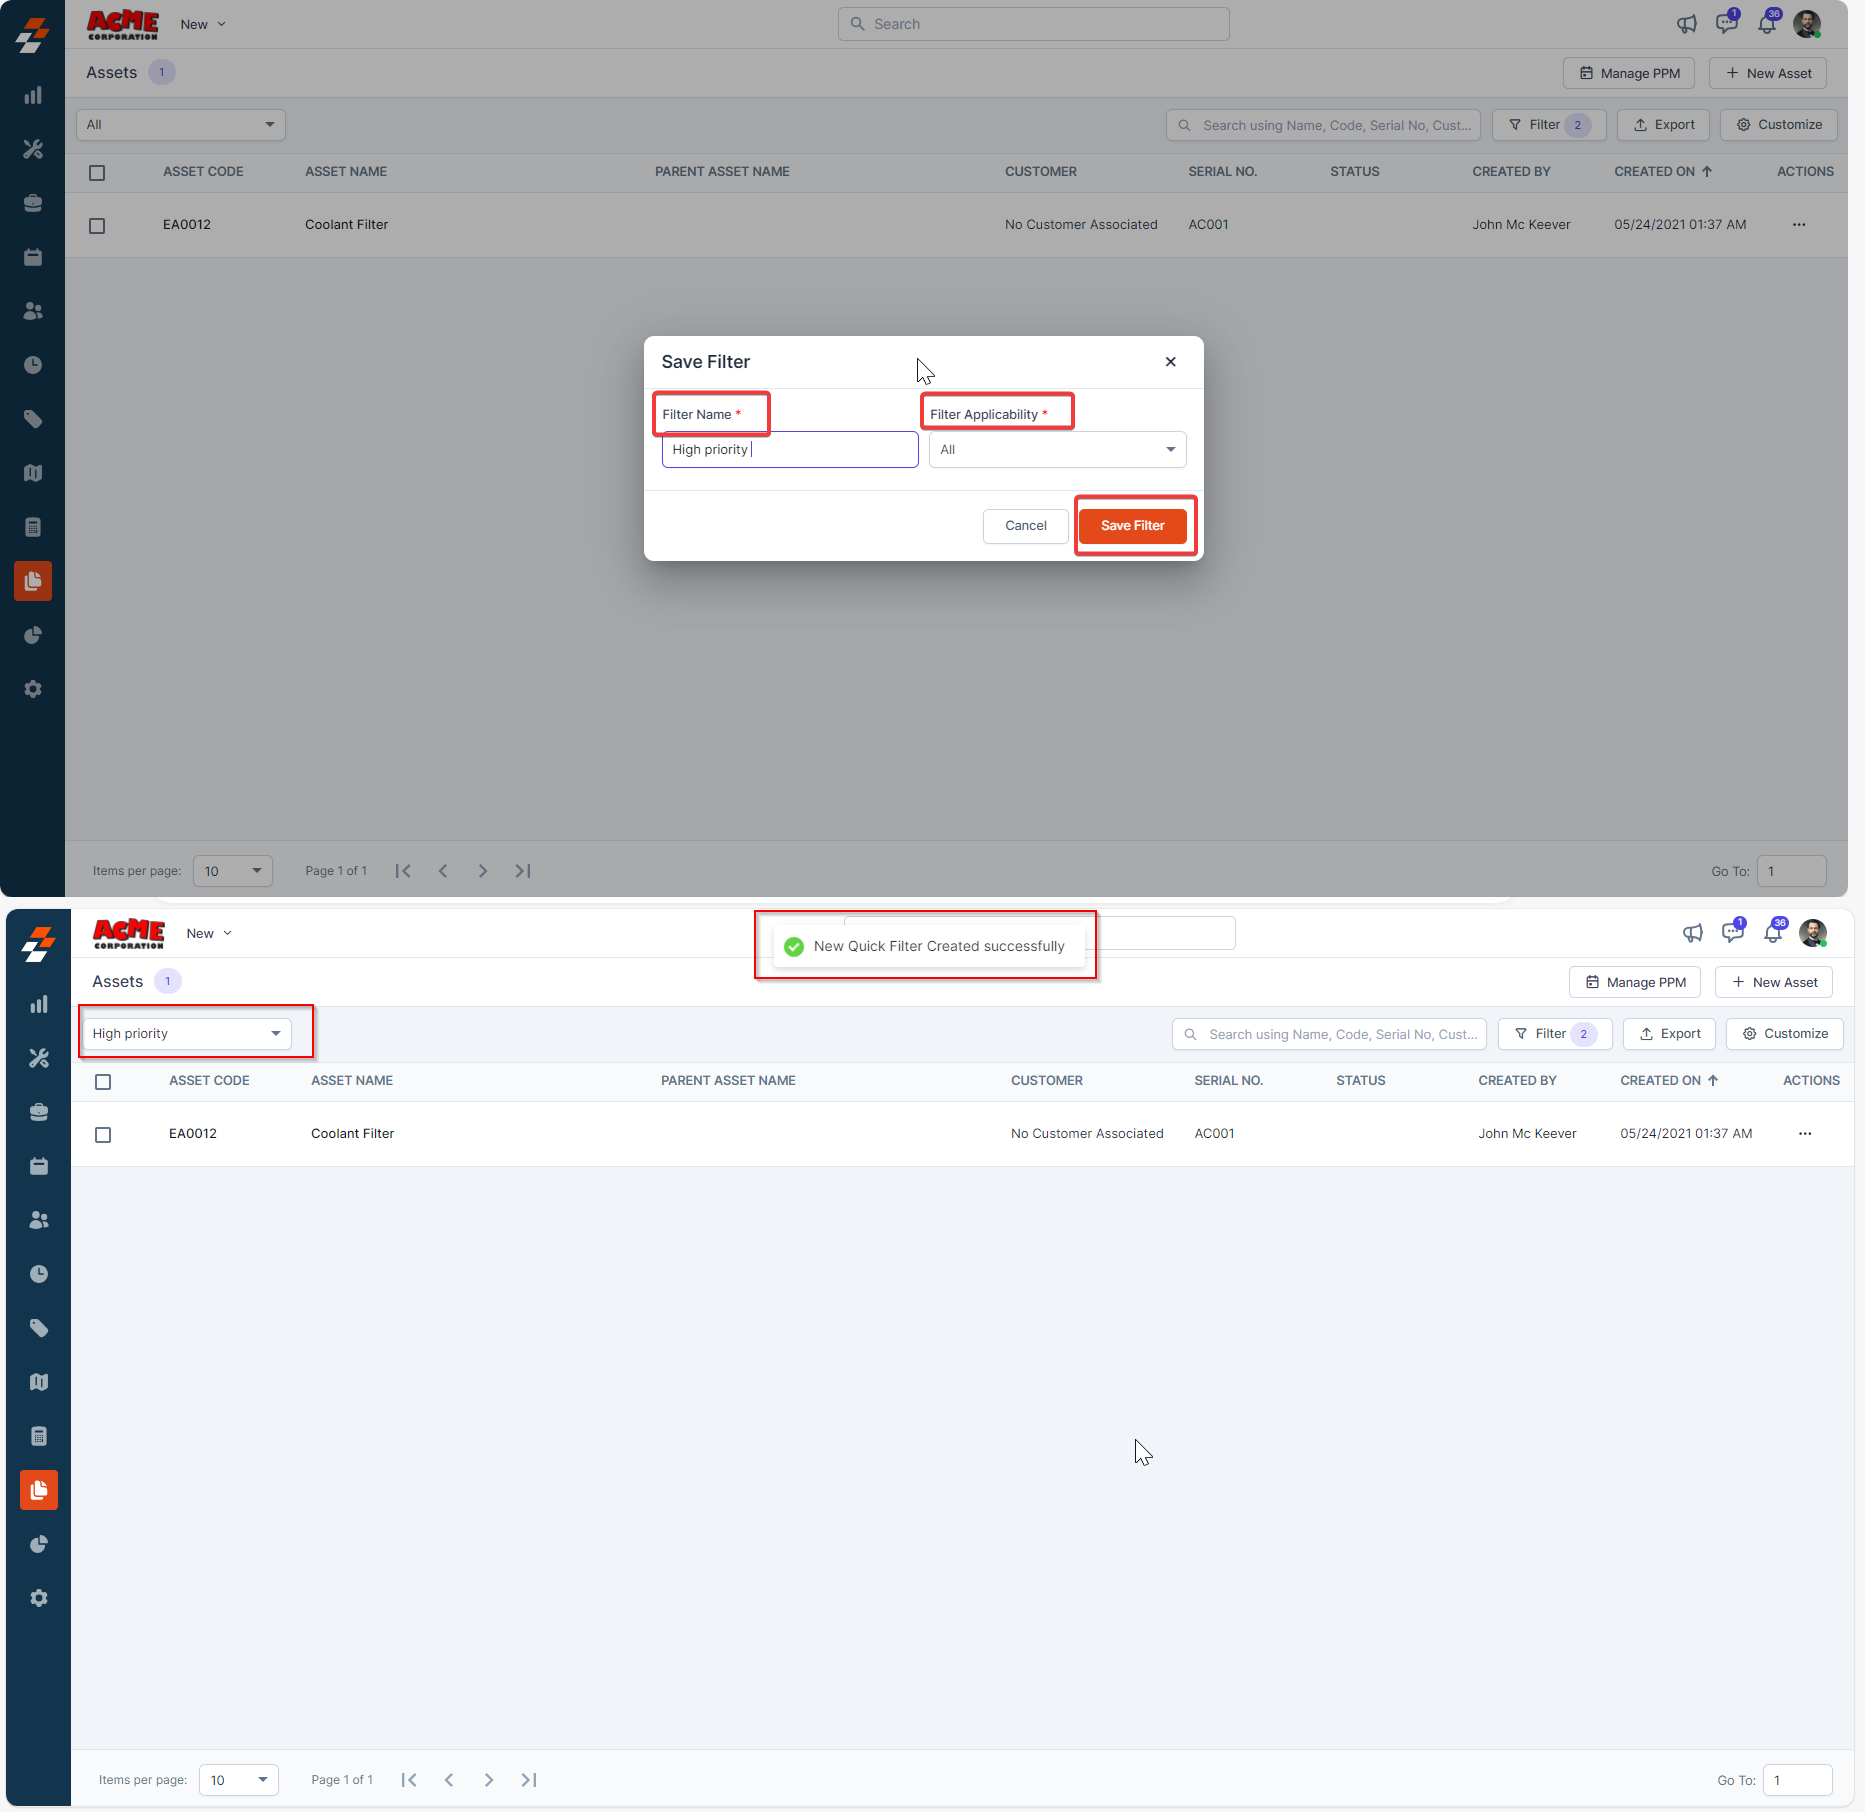Viewport: 1865px width, 1812px height.
Task: Open the New menu beside the success toast
Action: pyautogui.click(x=208, y=934)
